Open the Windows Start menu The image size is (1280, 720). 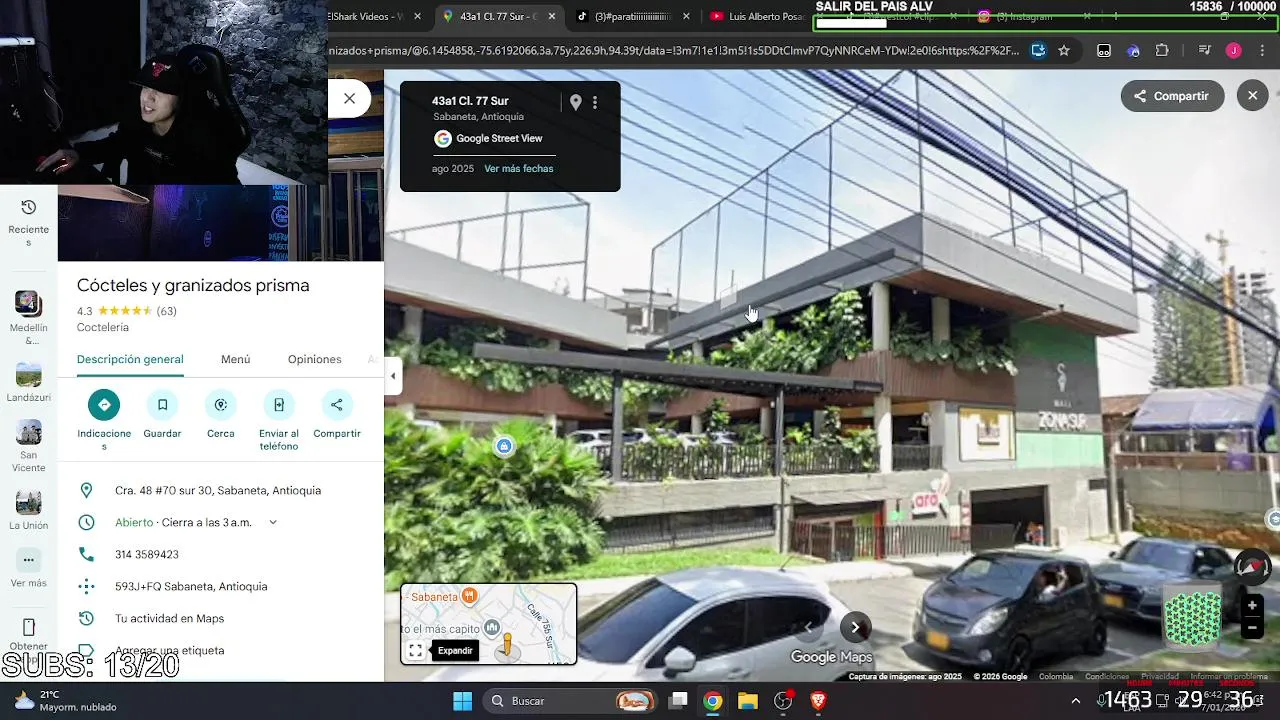(462, 701)
